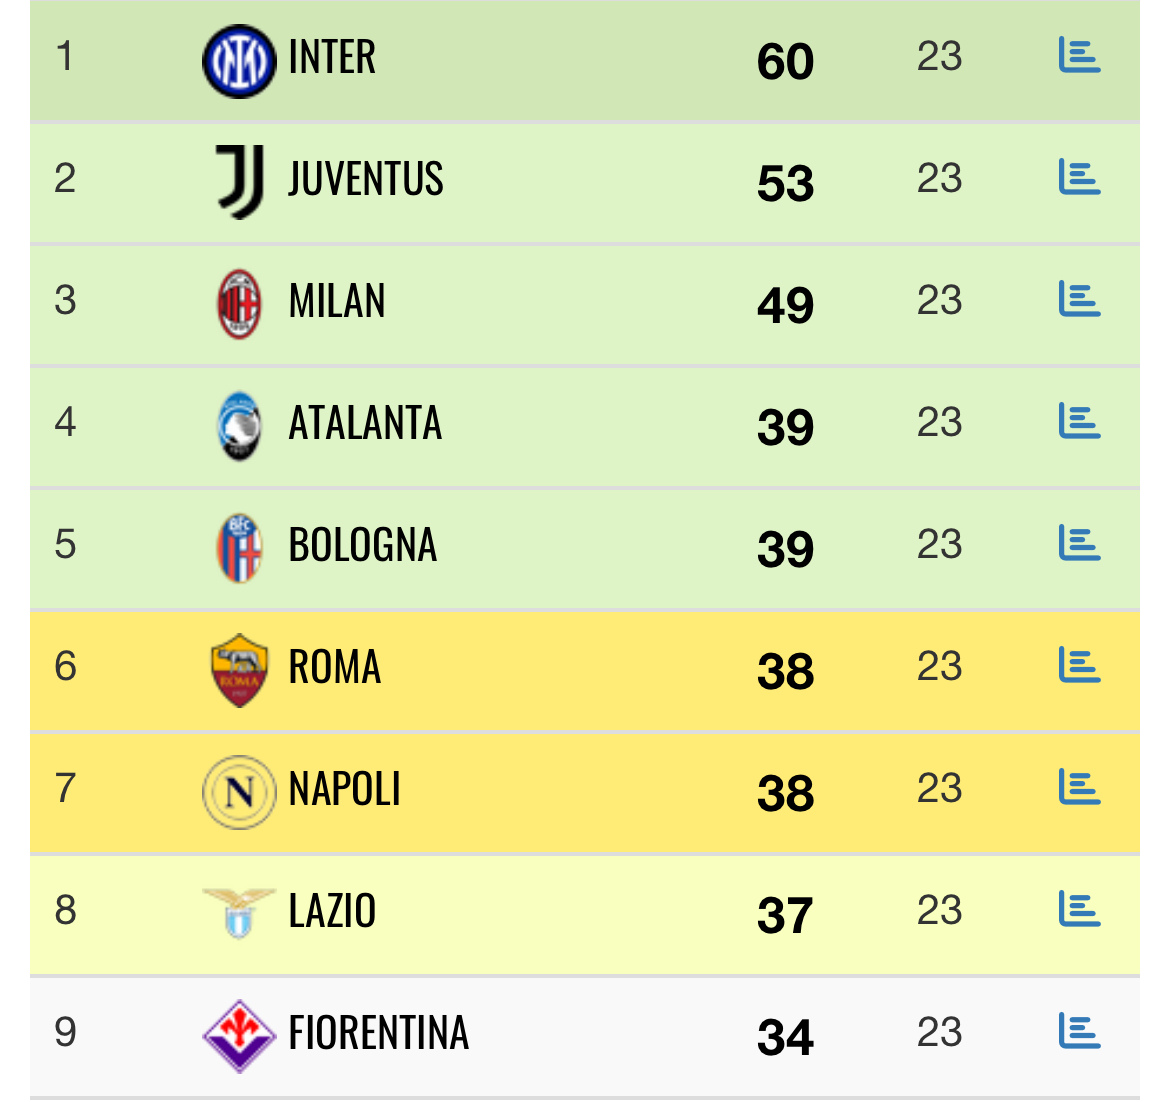Click the Lazio eagle crest
The width and height of the screenshot is (1170, 1102).
pyautogui.click(x=239, y=913)
